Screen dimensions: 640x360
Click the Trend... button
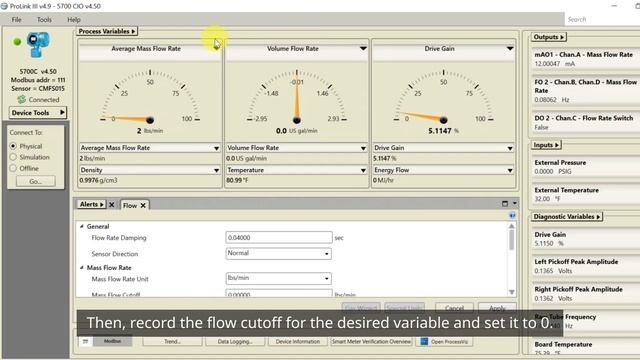[x=172, y=341]
